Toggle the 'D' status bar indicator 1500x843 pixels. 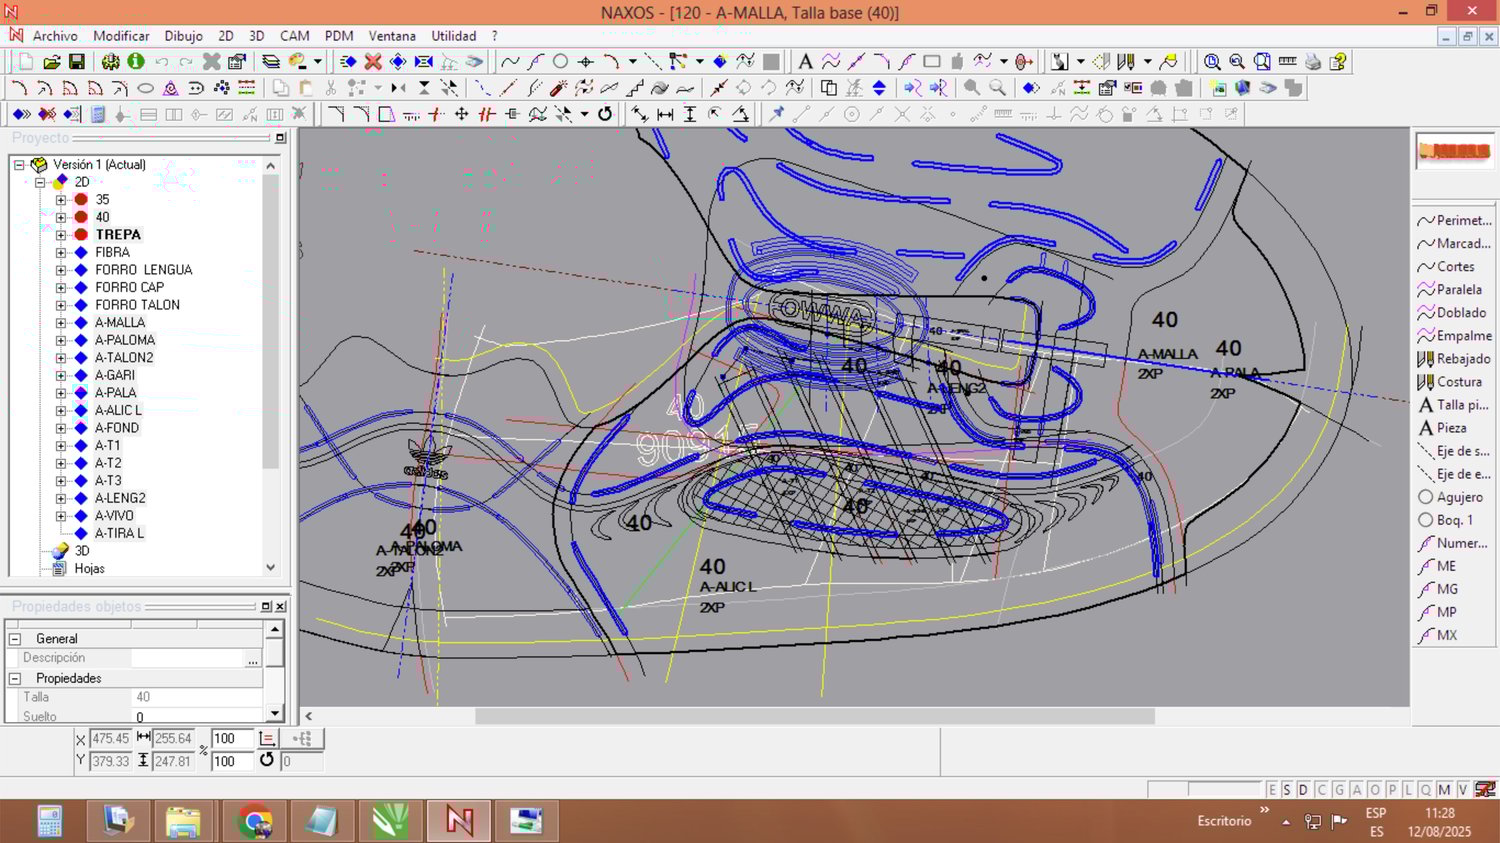pyautogui.click(x=1303, y=790)
